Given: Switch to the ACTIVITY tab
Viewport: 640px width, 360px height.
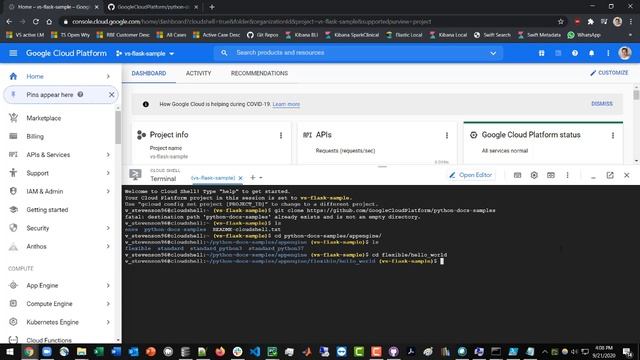Looking at the screenshot, I should coord(198,73).
